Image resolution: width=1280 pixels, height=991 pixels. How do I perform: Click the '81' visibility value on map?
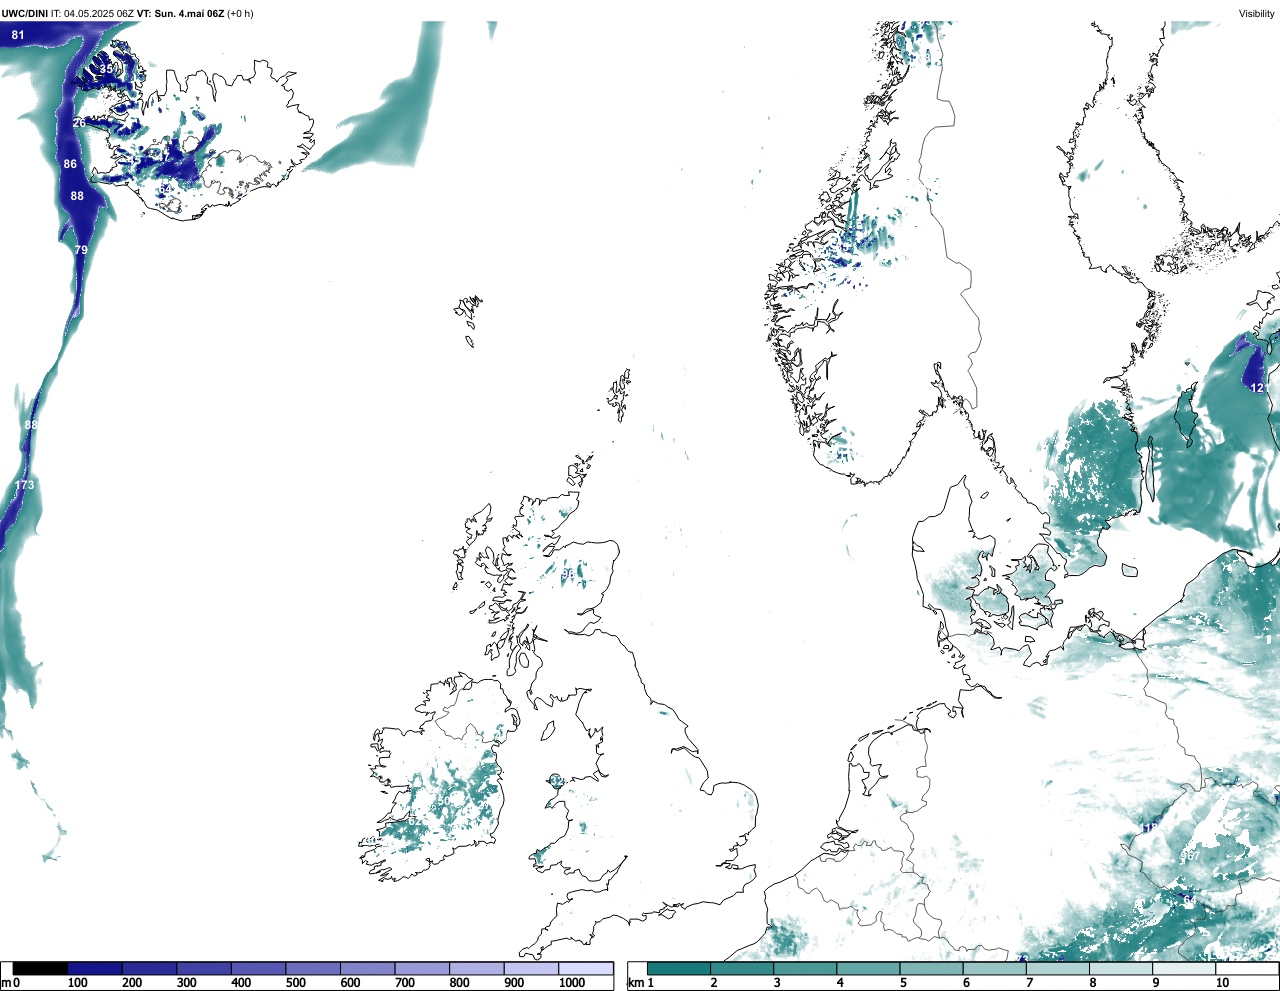click(18, 35)
